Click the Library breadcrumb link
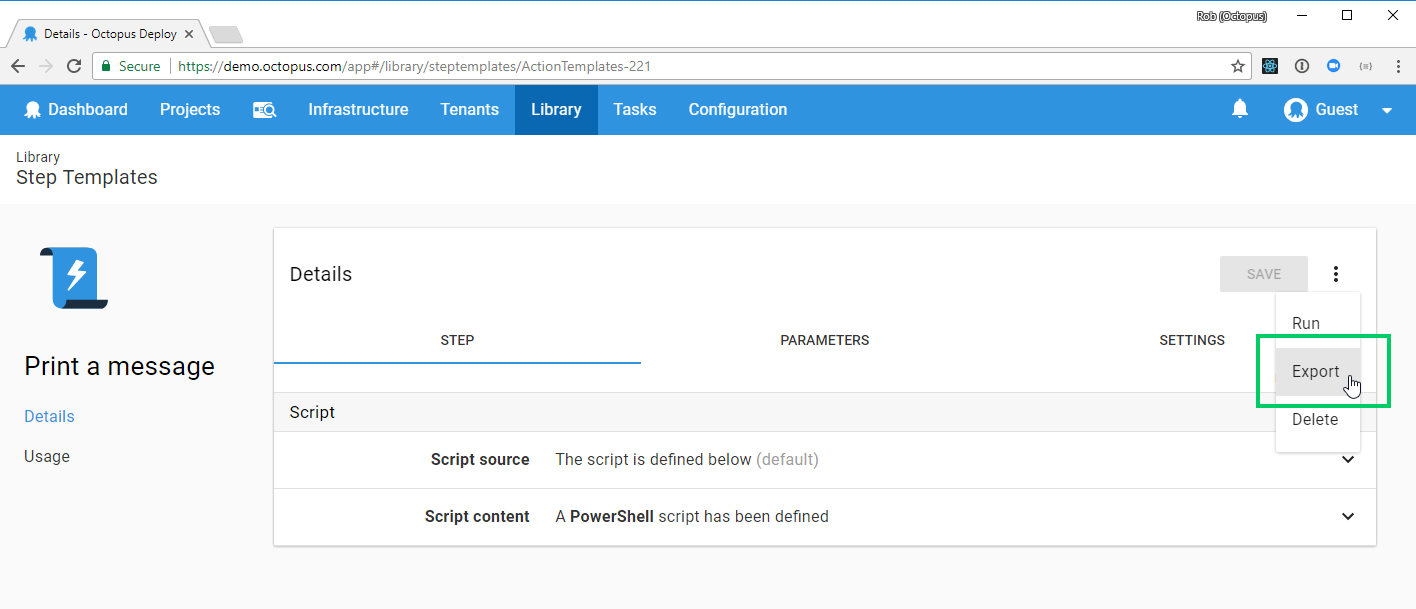This screenshot has width=1416, height=609. click(38, 157)
